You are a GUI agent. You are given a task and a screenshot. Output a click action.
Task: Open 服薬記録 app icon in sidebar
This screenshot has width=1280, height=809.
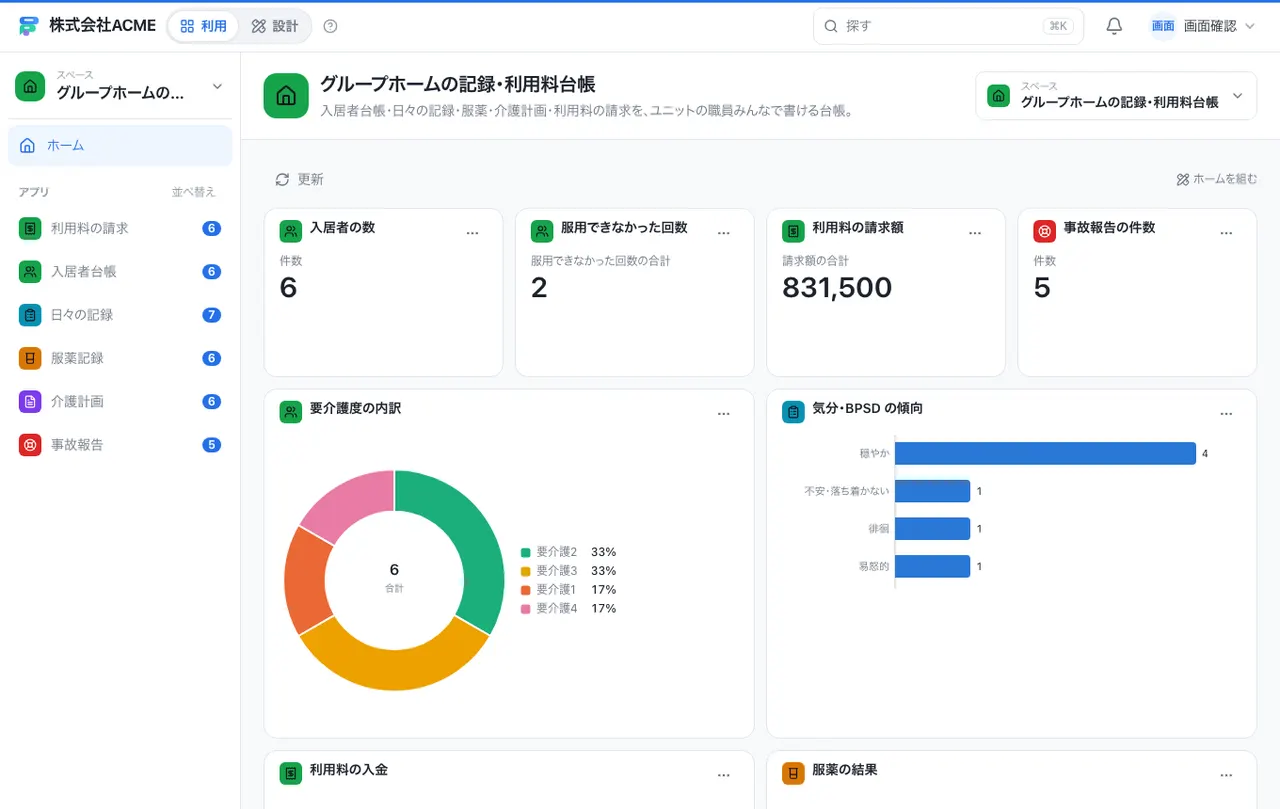click(30, 358)
